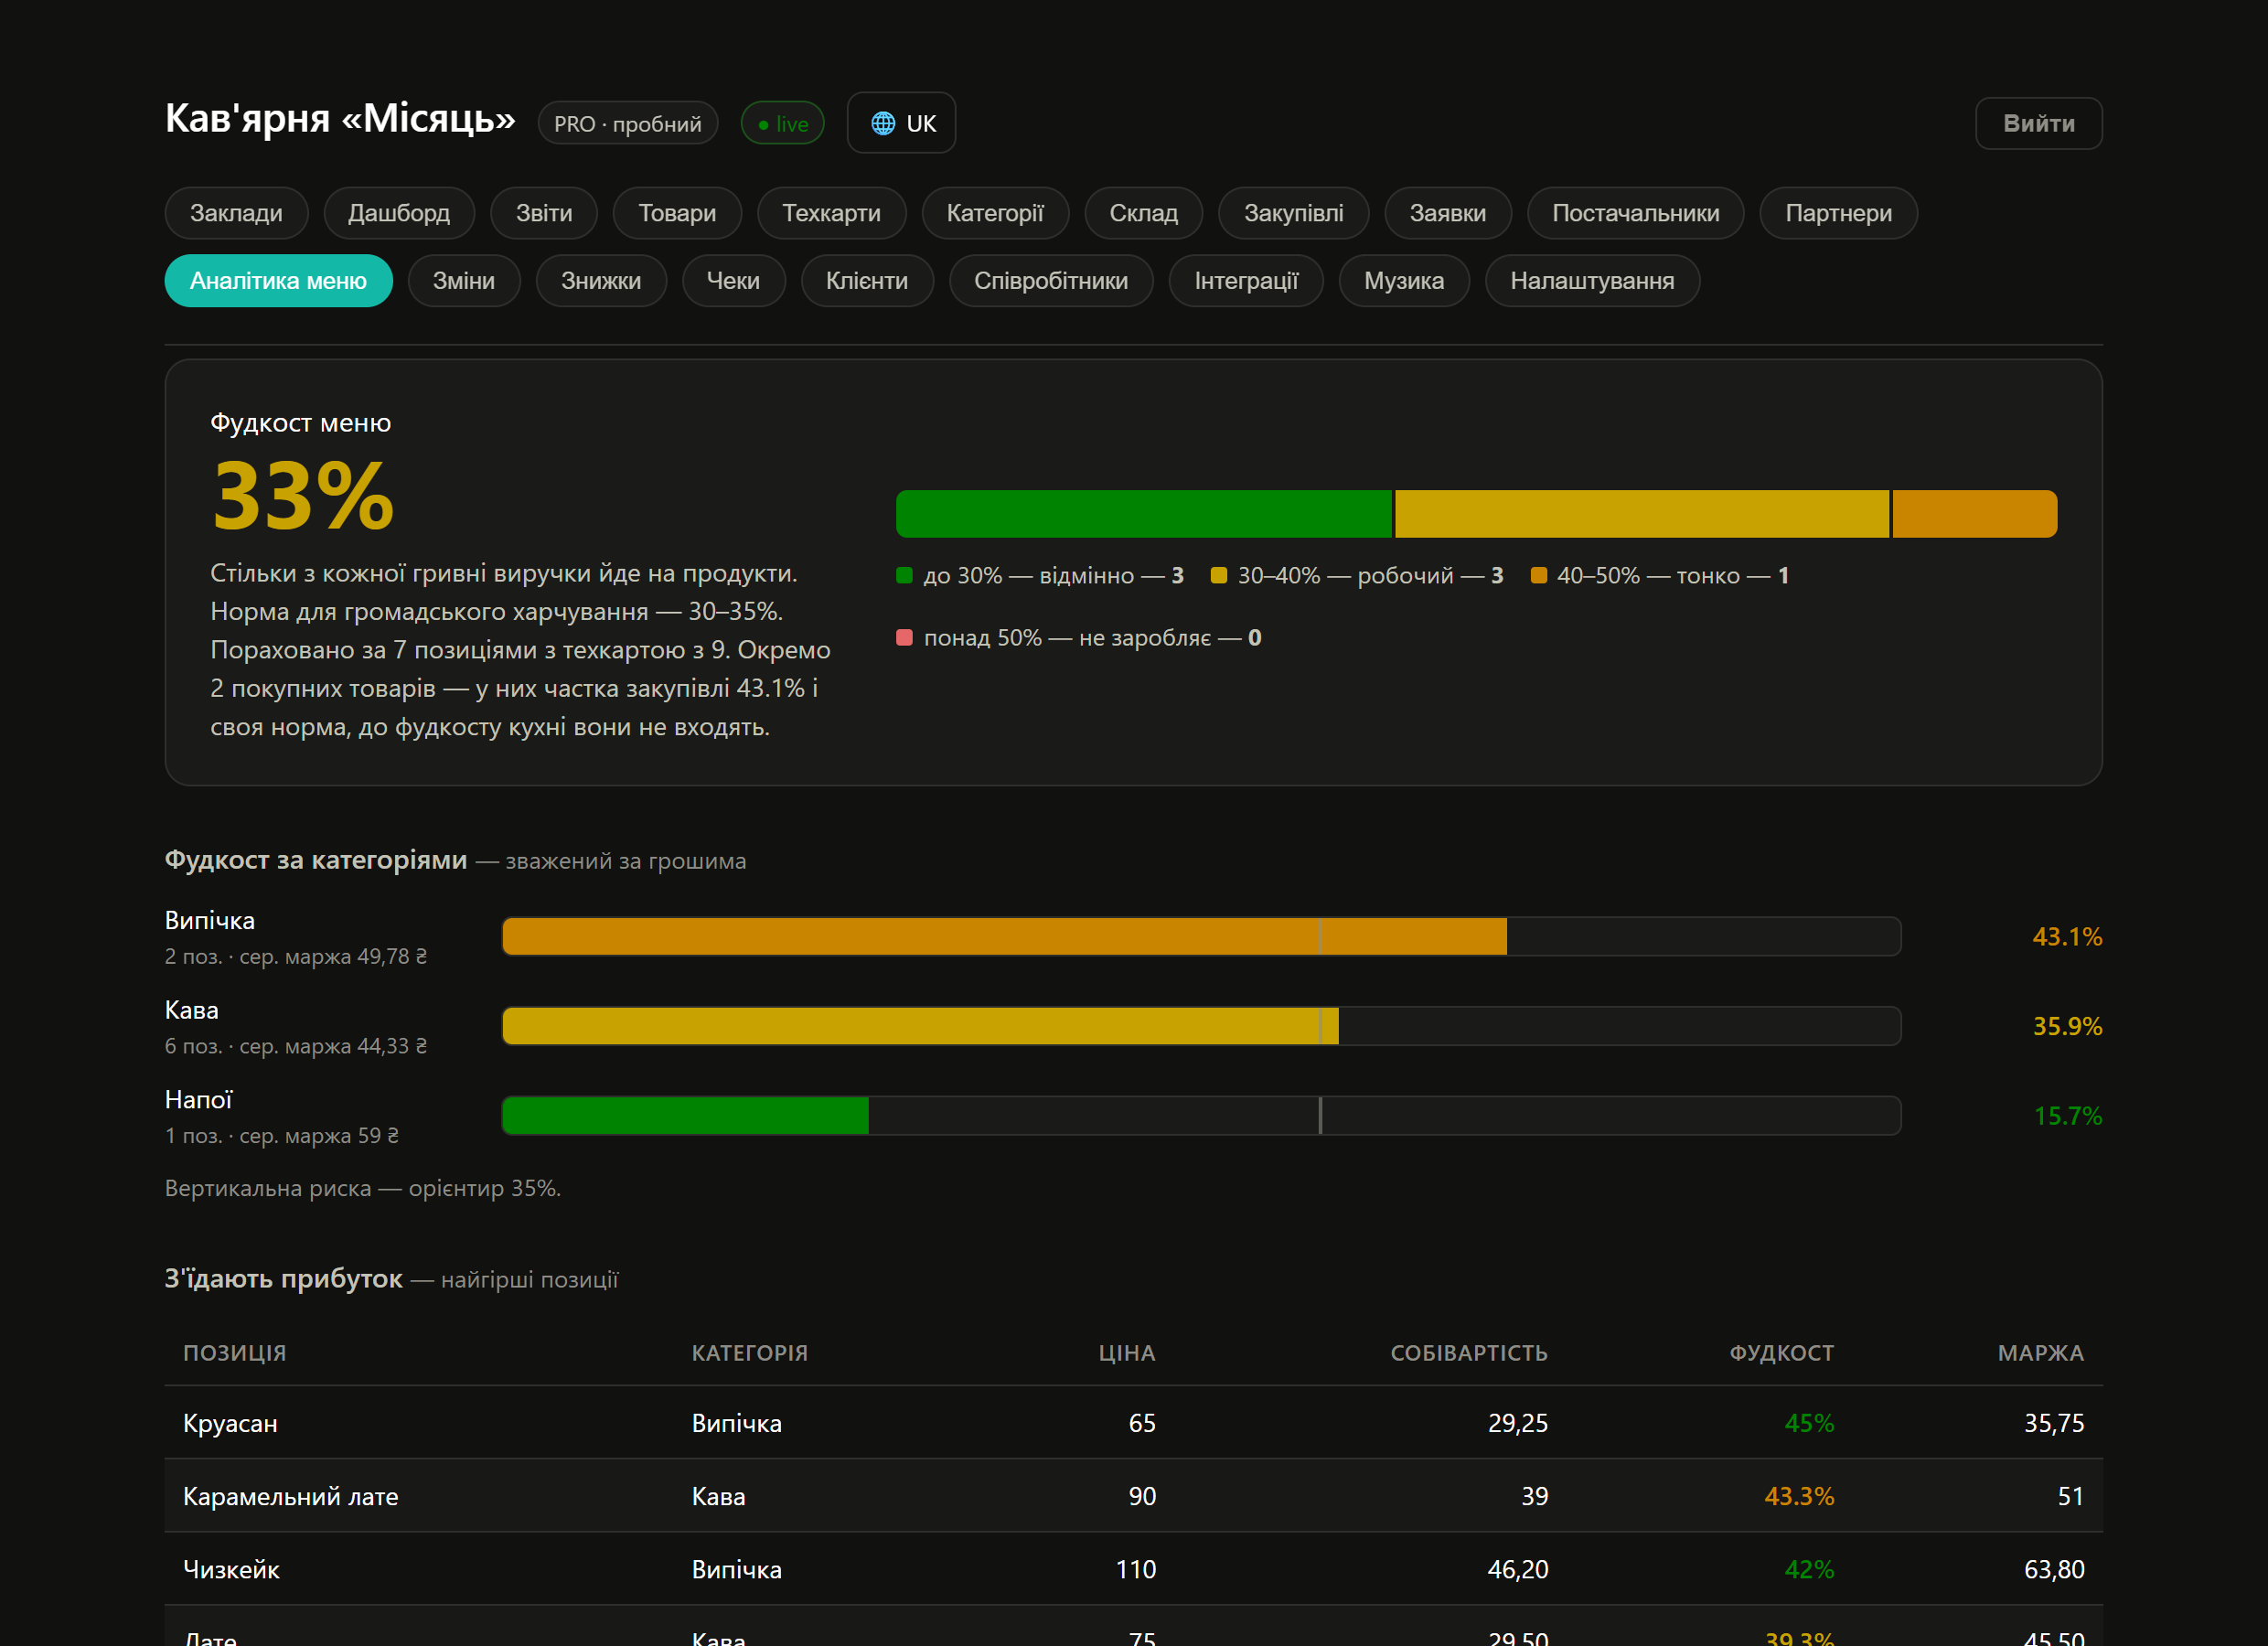The width and height of the screenshot is (2268, 1646).
Task: Go to the Товари tab
Action: pos(677,213)
